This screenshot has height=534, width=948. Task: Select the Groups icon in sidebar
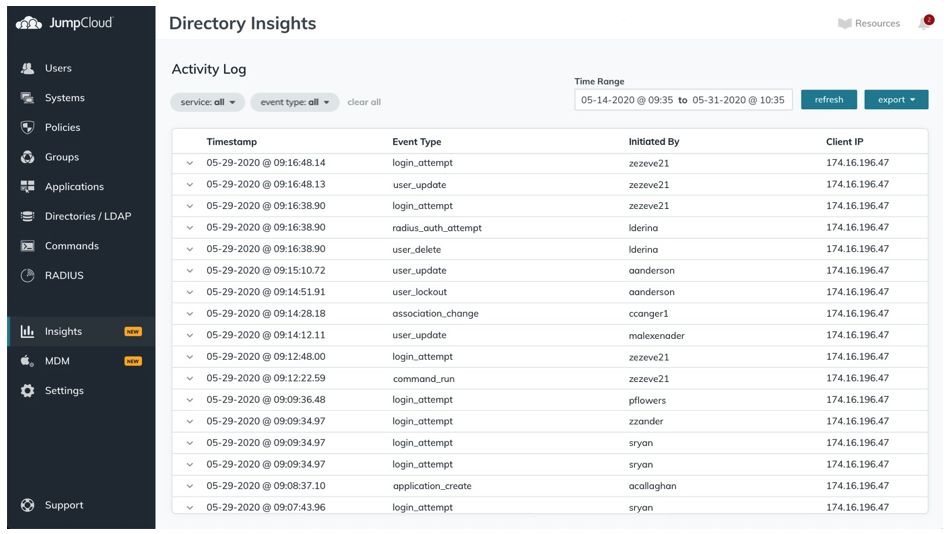tap(28, 157)
